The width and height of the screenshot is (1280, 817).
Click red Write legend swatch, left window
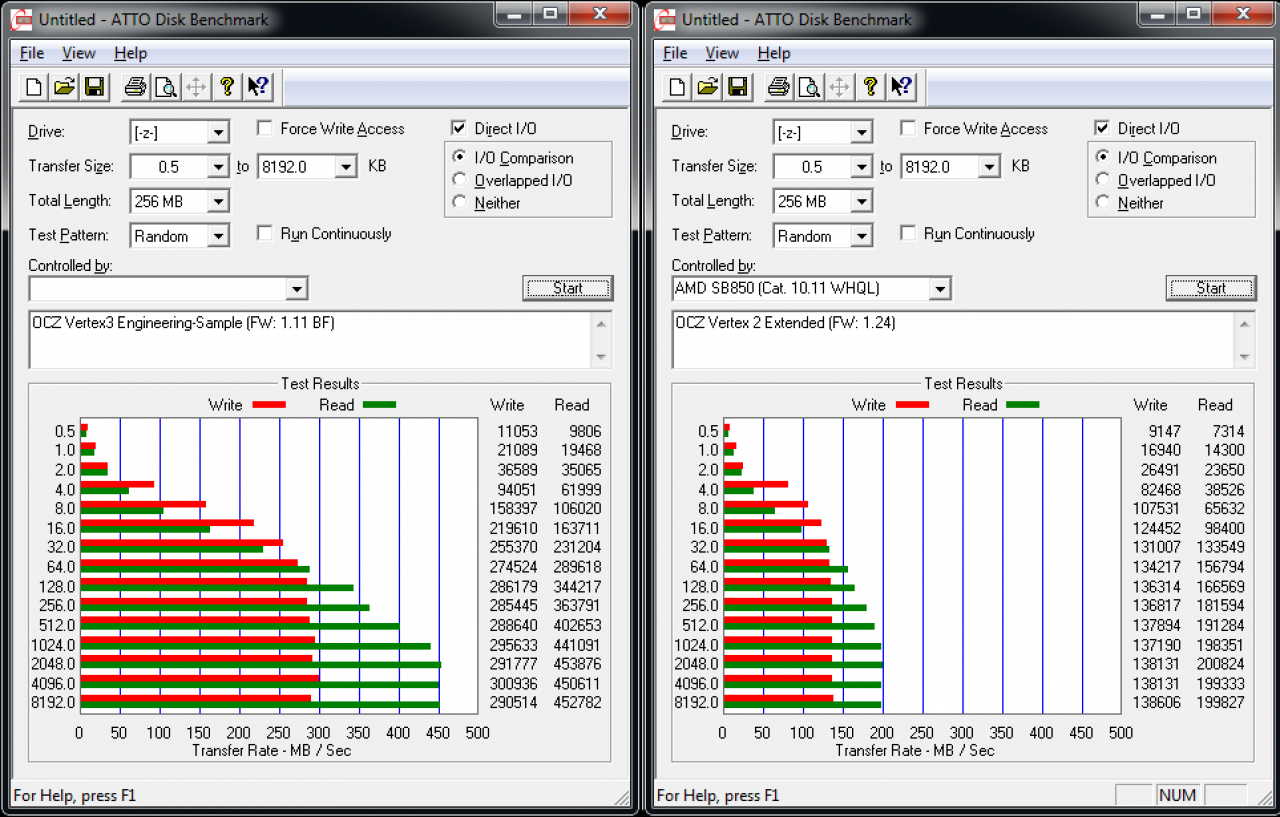(x=270, y=405)
